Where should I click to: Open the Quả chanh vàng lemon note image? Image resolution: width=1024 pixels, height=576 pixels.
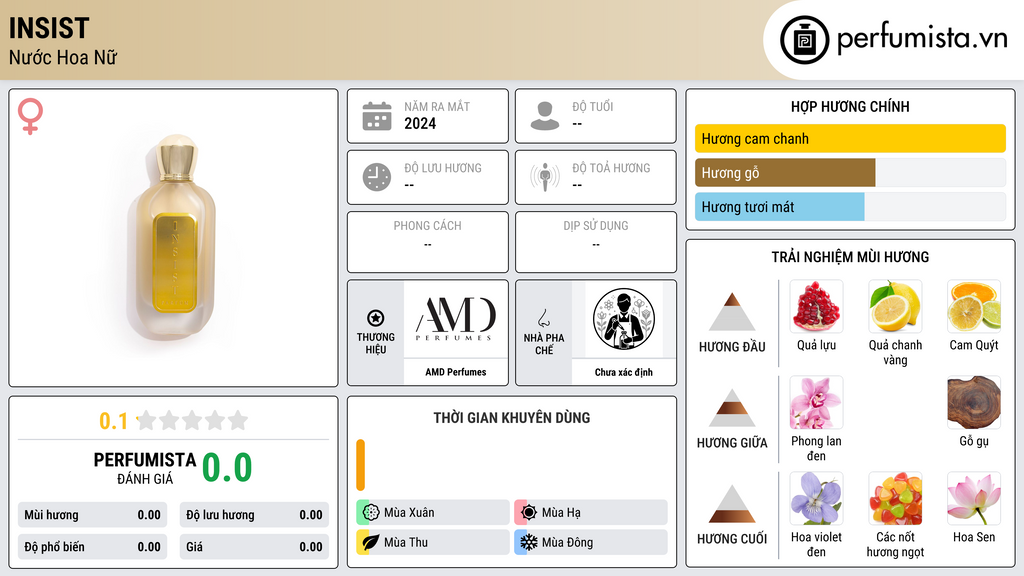(x=895, y=306)
